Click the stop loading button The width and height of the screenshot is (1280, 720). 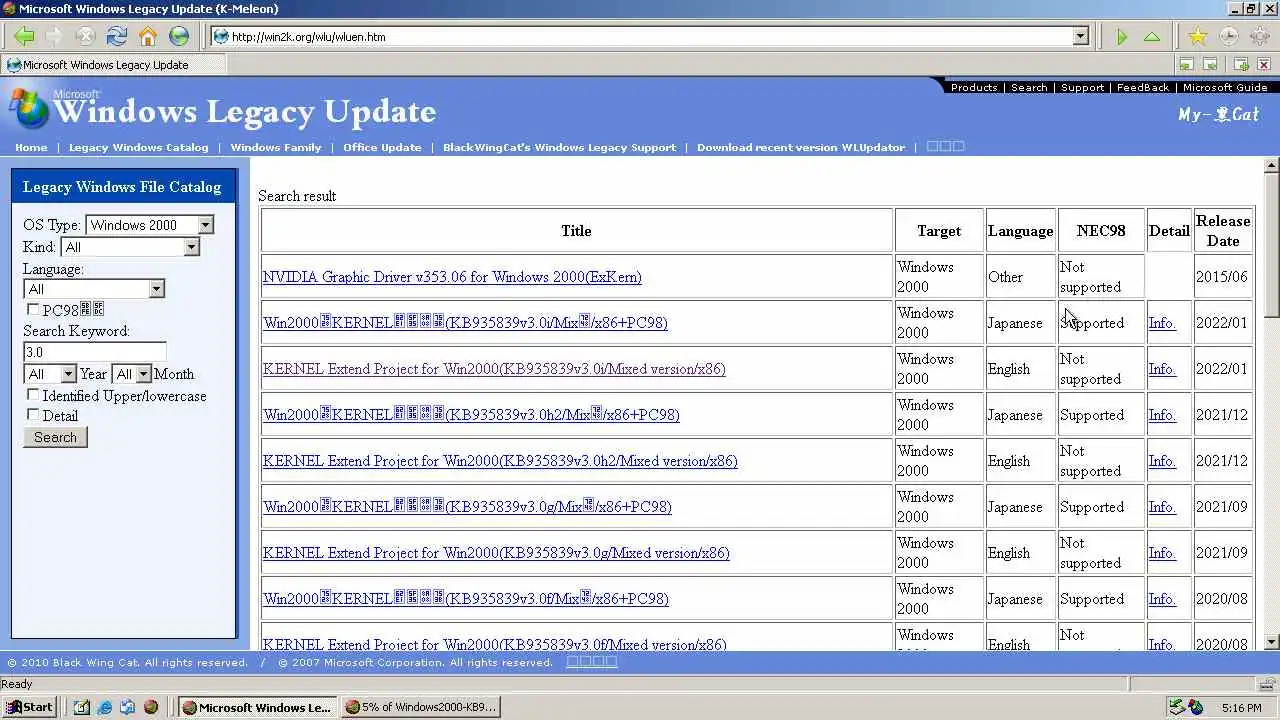[85, 36]
